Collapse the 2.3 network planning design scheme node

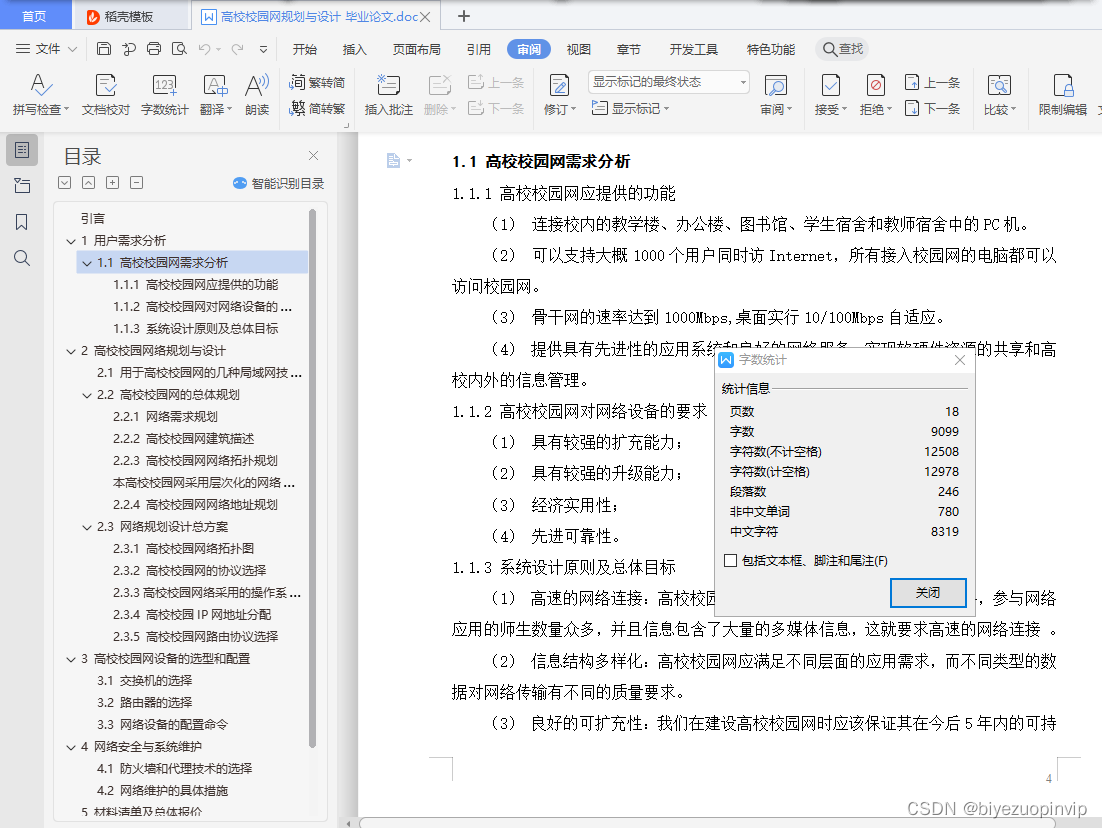[x=87, y=527]
